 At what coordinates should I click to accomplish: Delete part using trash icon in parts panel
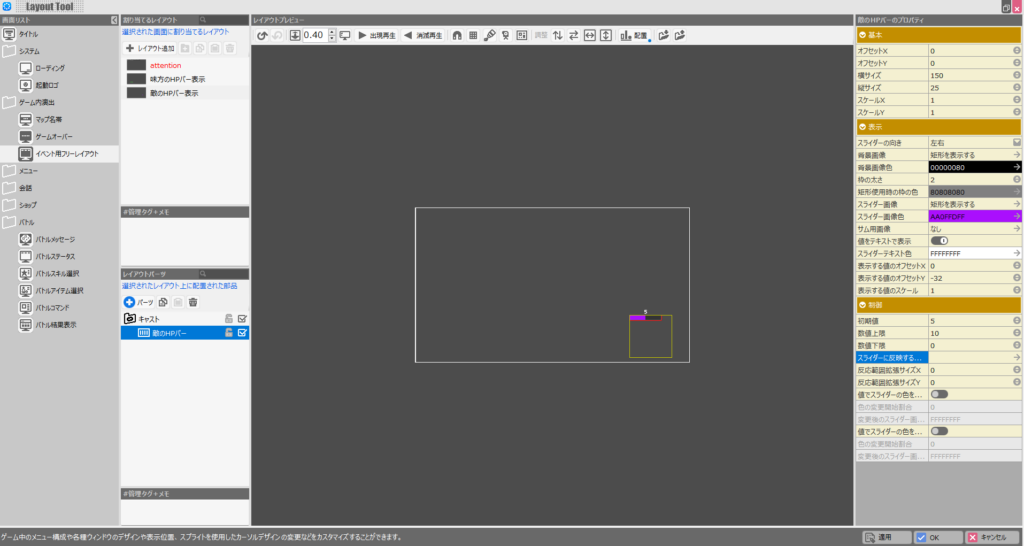tap(193, 302)
